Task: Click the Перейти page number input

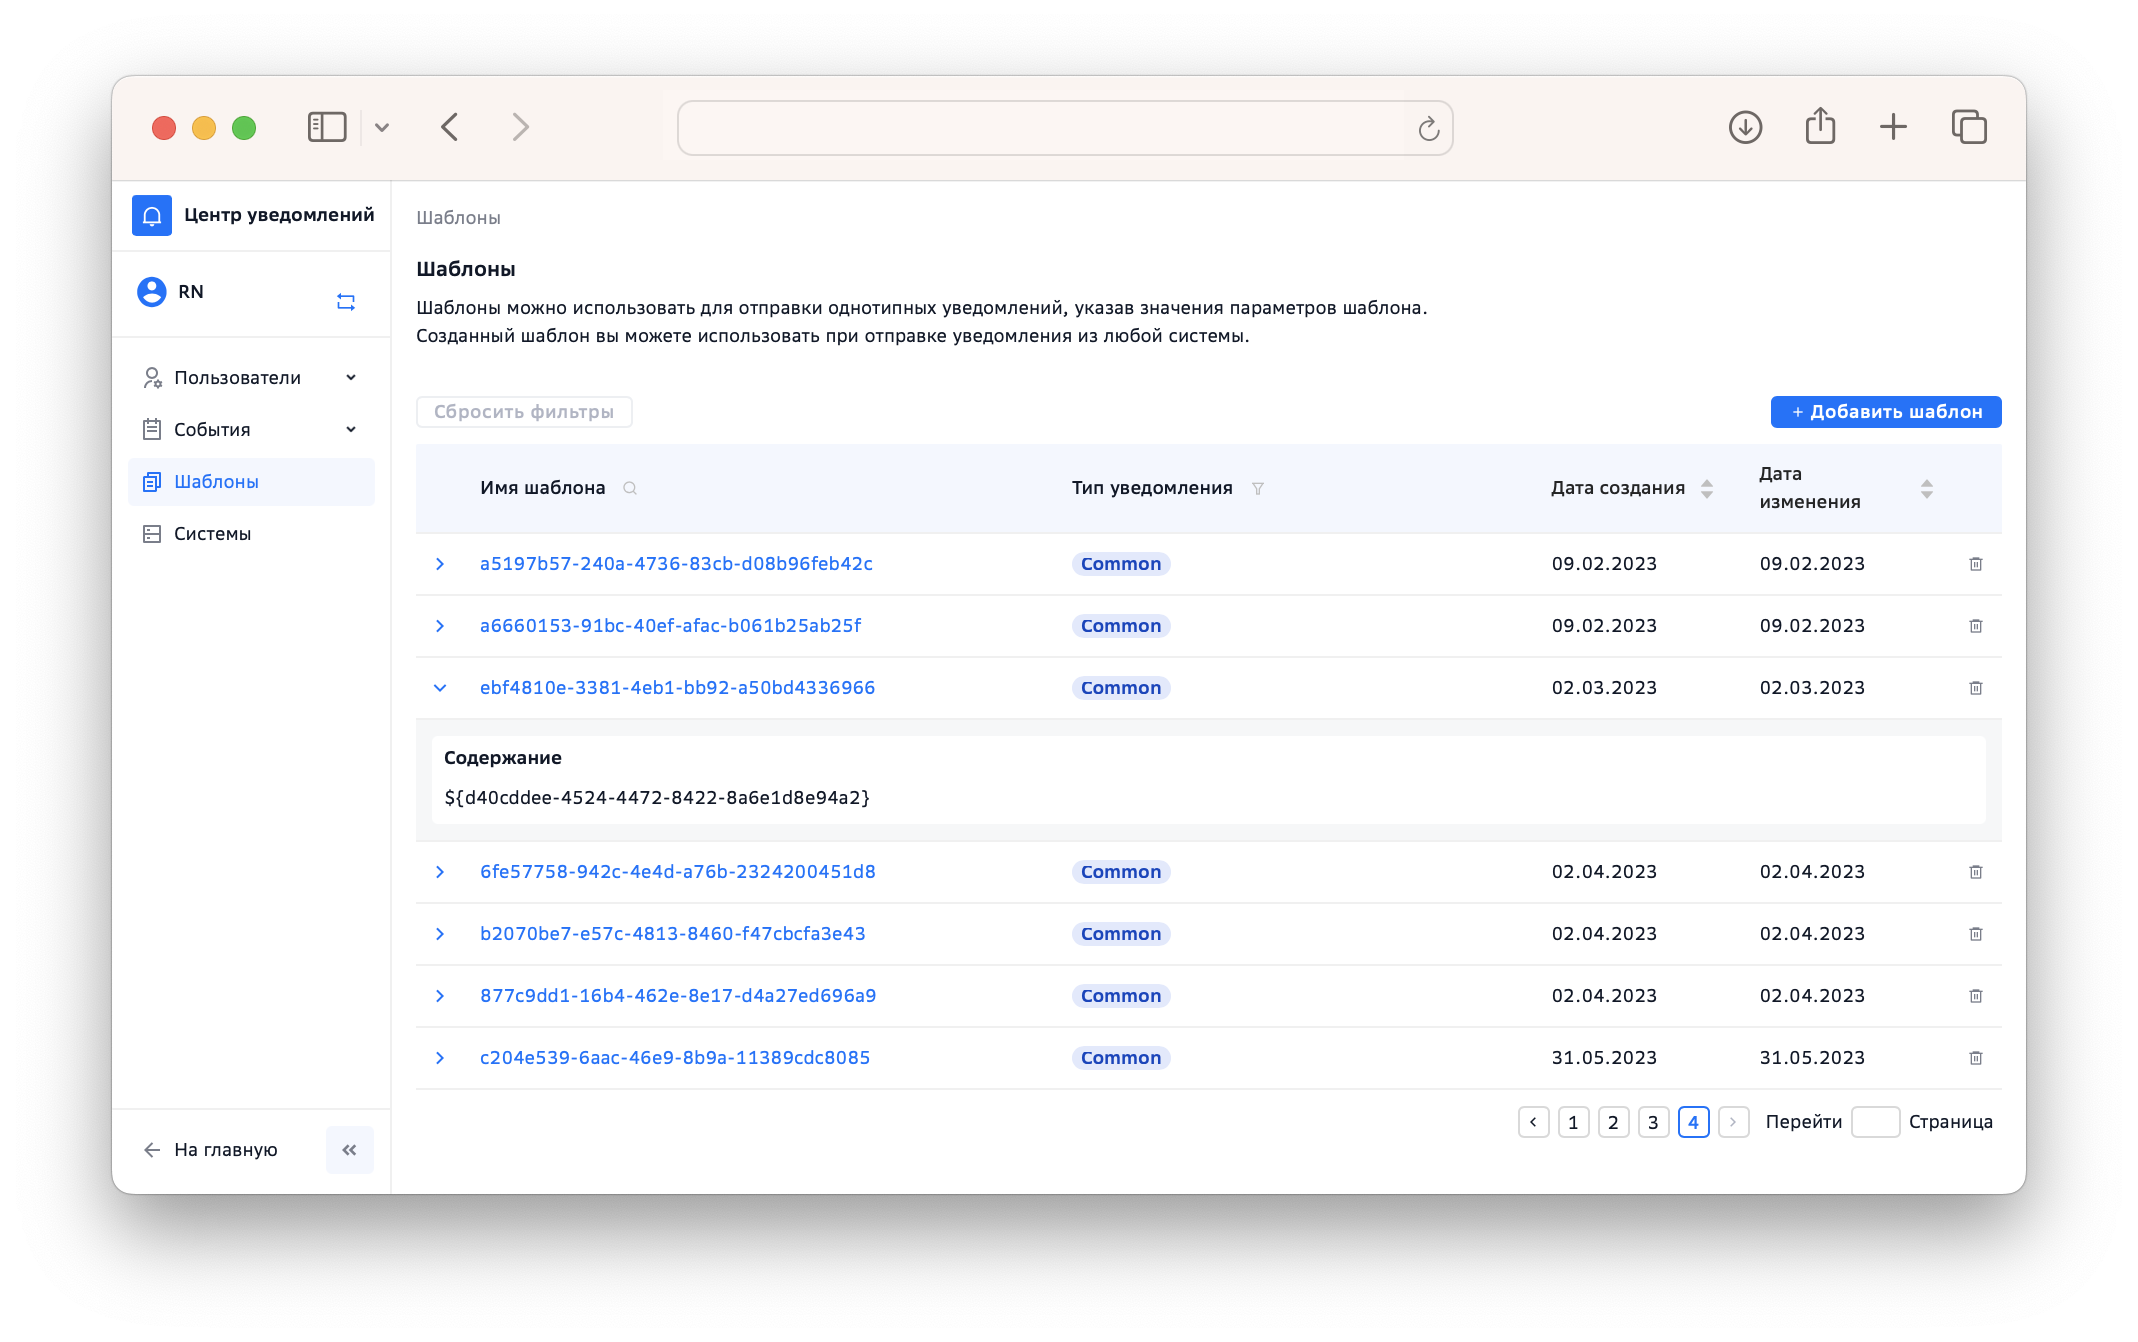Action: (x=1875, y=1122)
